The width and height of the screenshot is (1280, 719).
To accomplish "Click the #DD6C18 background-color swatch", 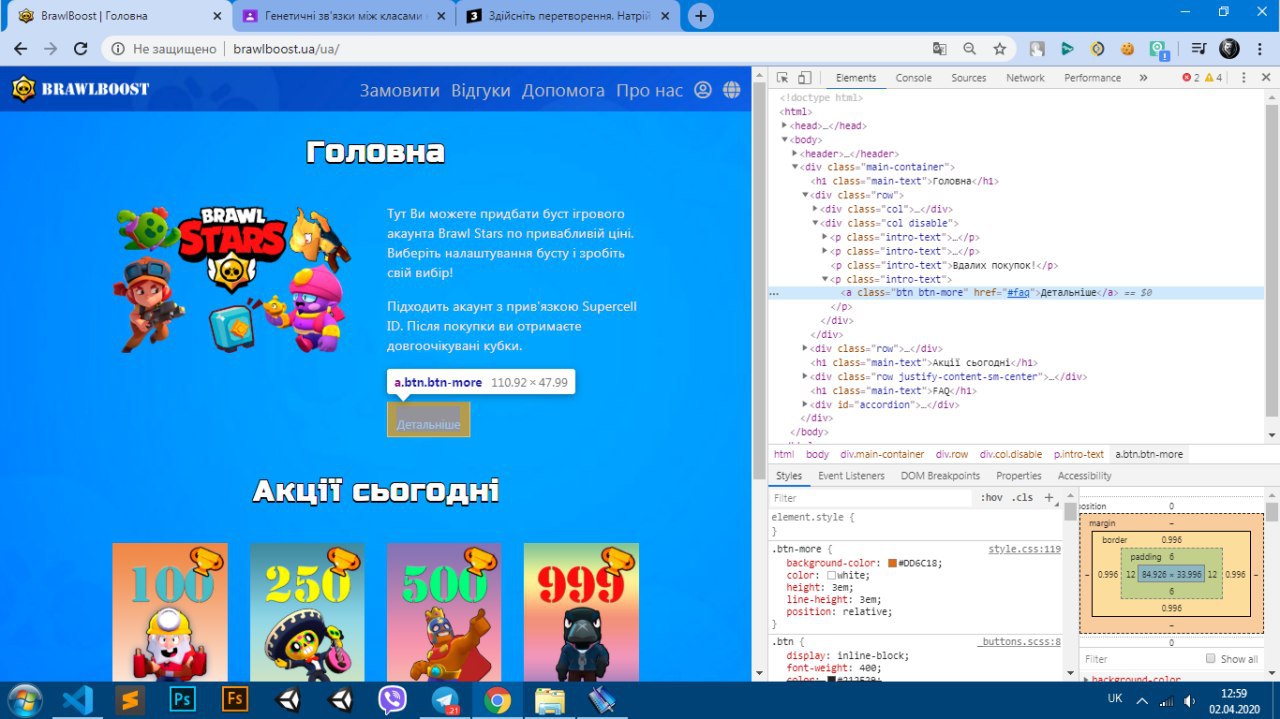I will 891,563.
